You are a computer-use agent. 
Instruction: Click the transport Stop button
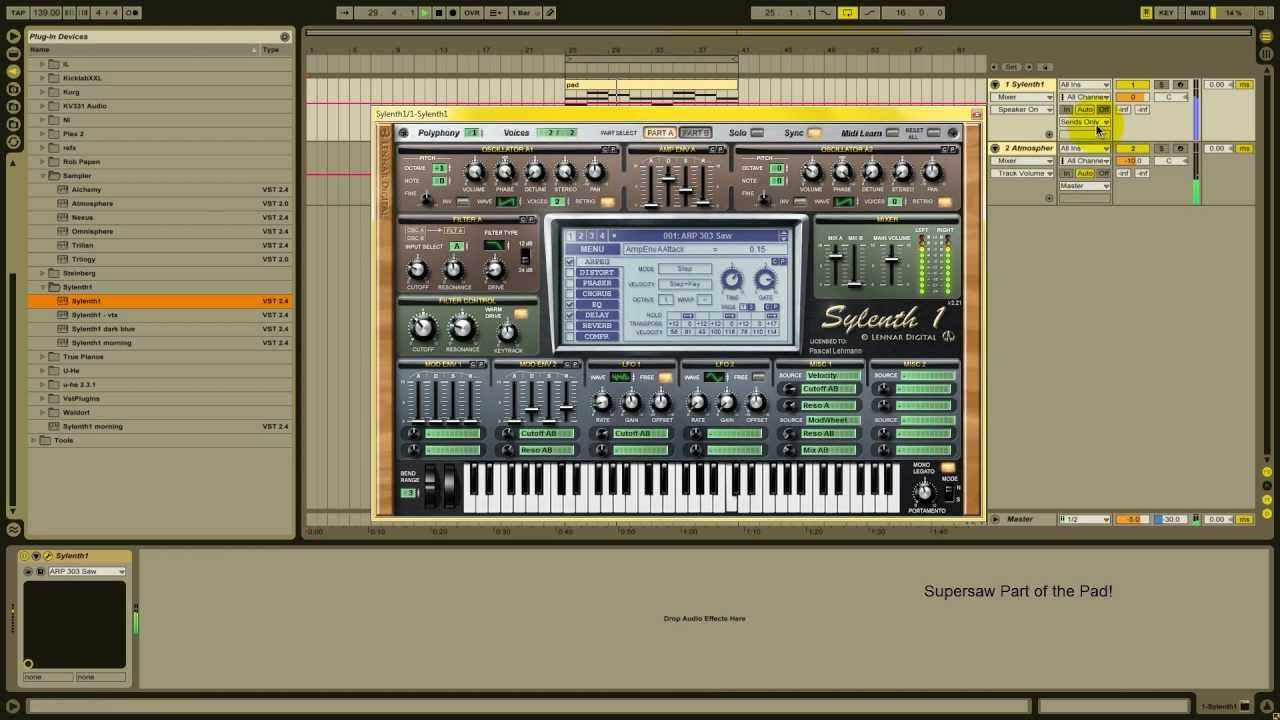438,13
